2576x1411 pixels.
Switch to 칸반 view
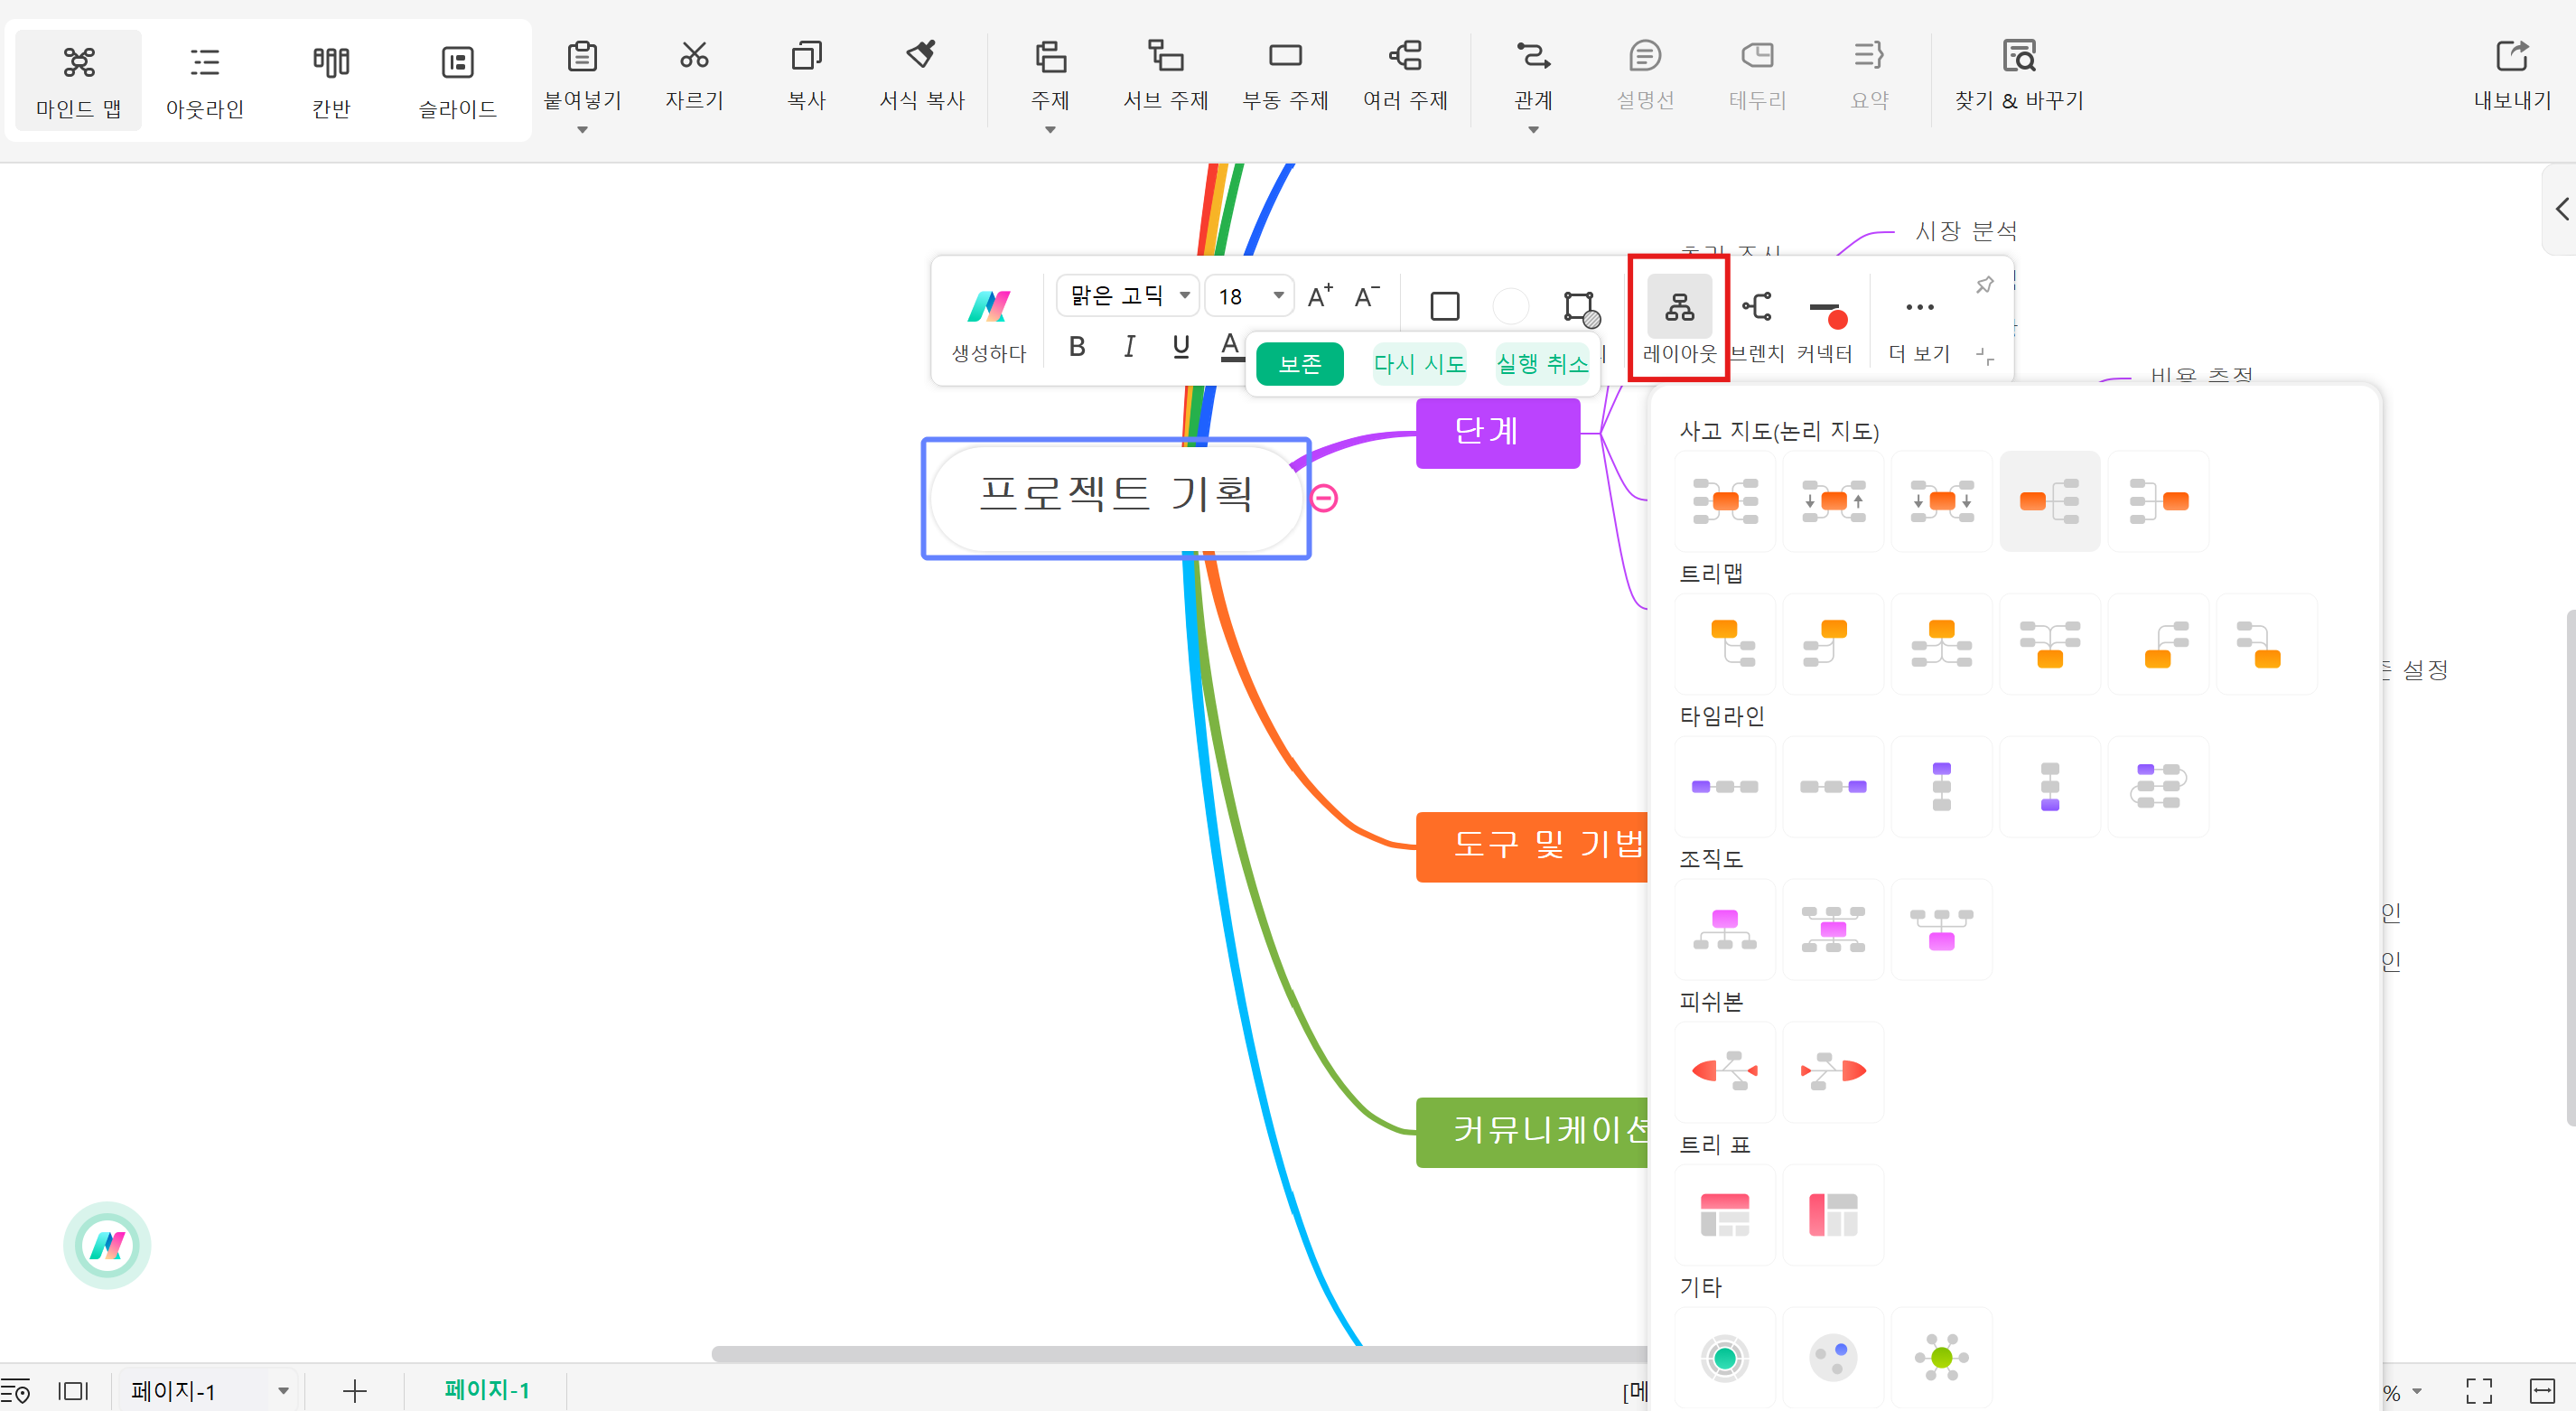[x=331, y=81]
